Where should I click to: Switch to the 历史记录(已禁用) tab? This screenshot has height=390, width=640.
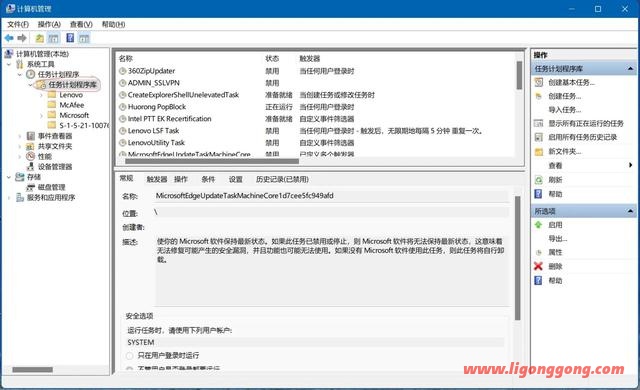(x=282, y=179)
